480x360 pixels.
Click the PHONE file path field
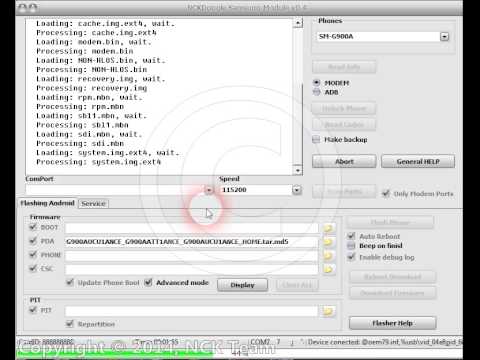pos(192,256)
